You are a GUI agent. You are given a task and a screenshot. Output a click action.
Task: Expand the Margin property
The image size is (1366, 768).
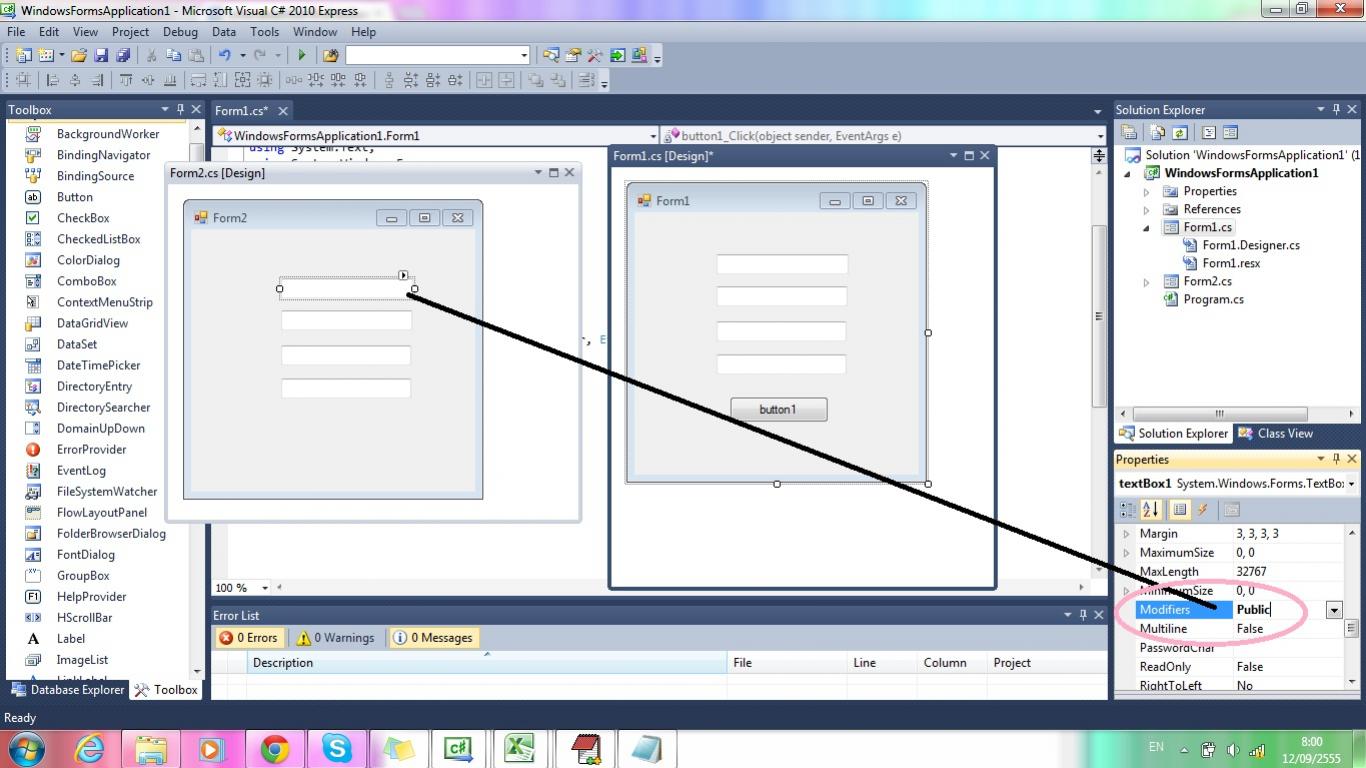coord(1127,534)
